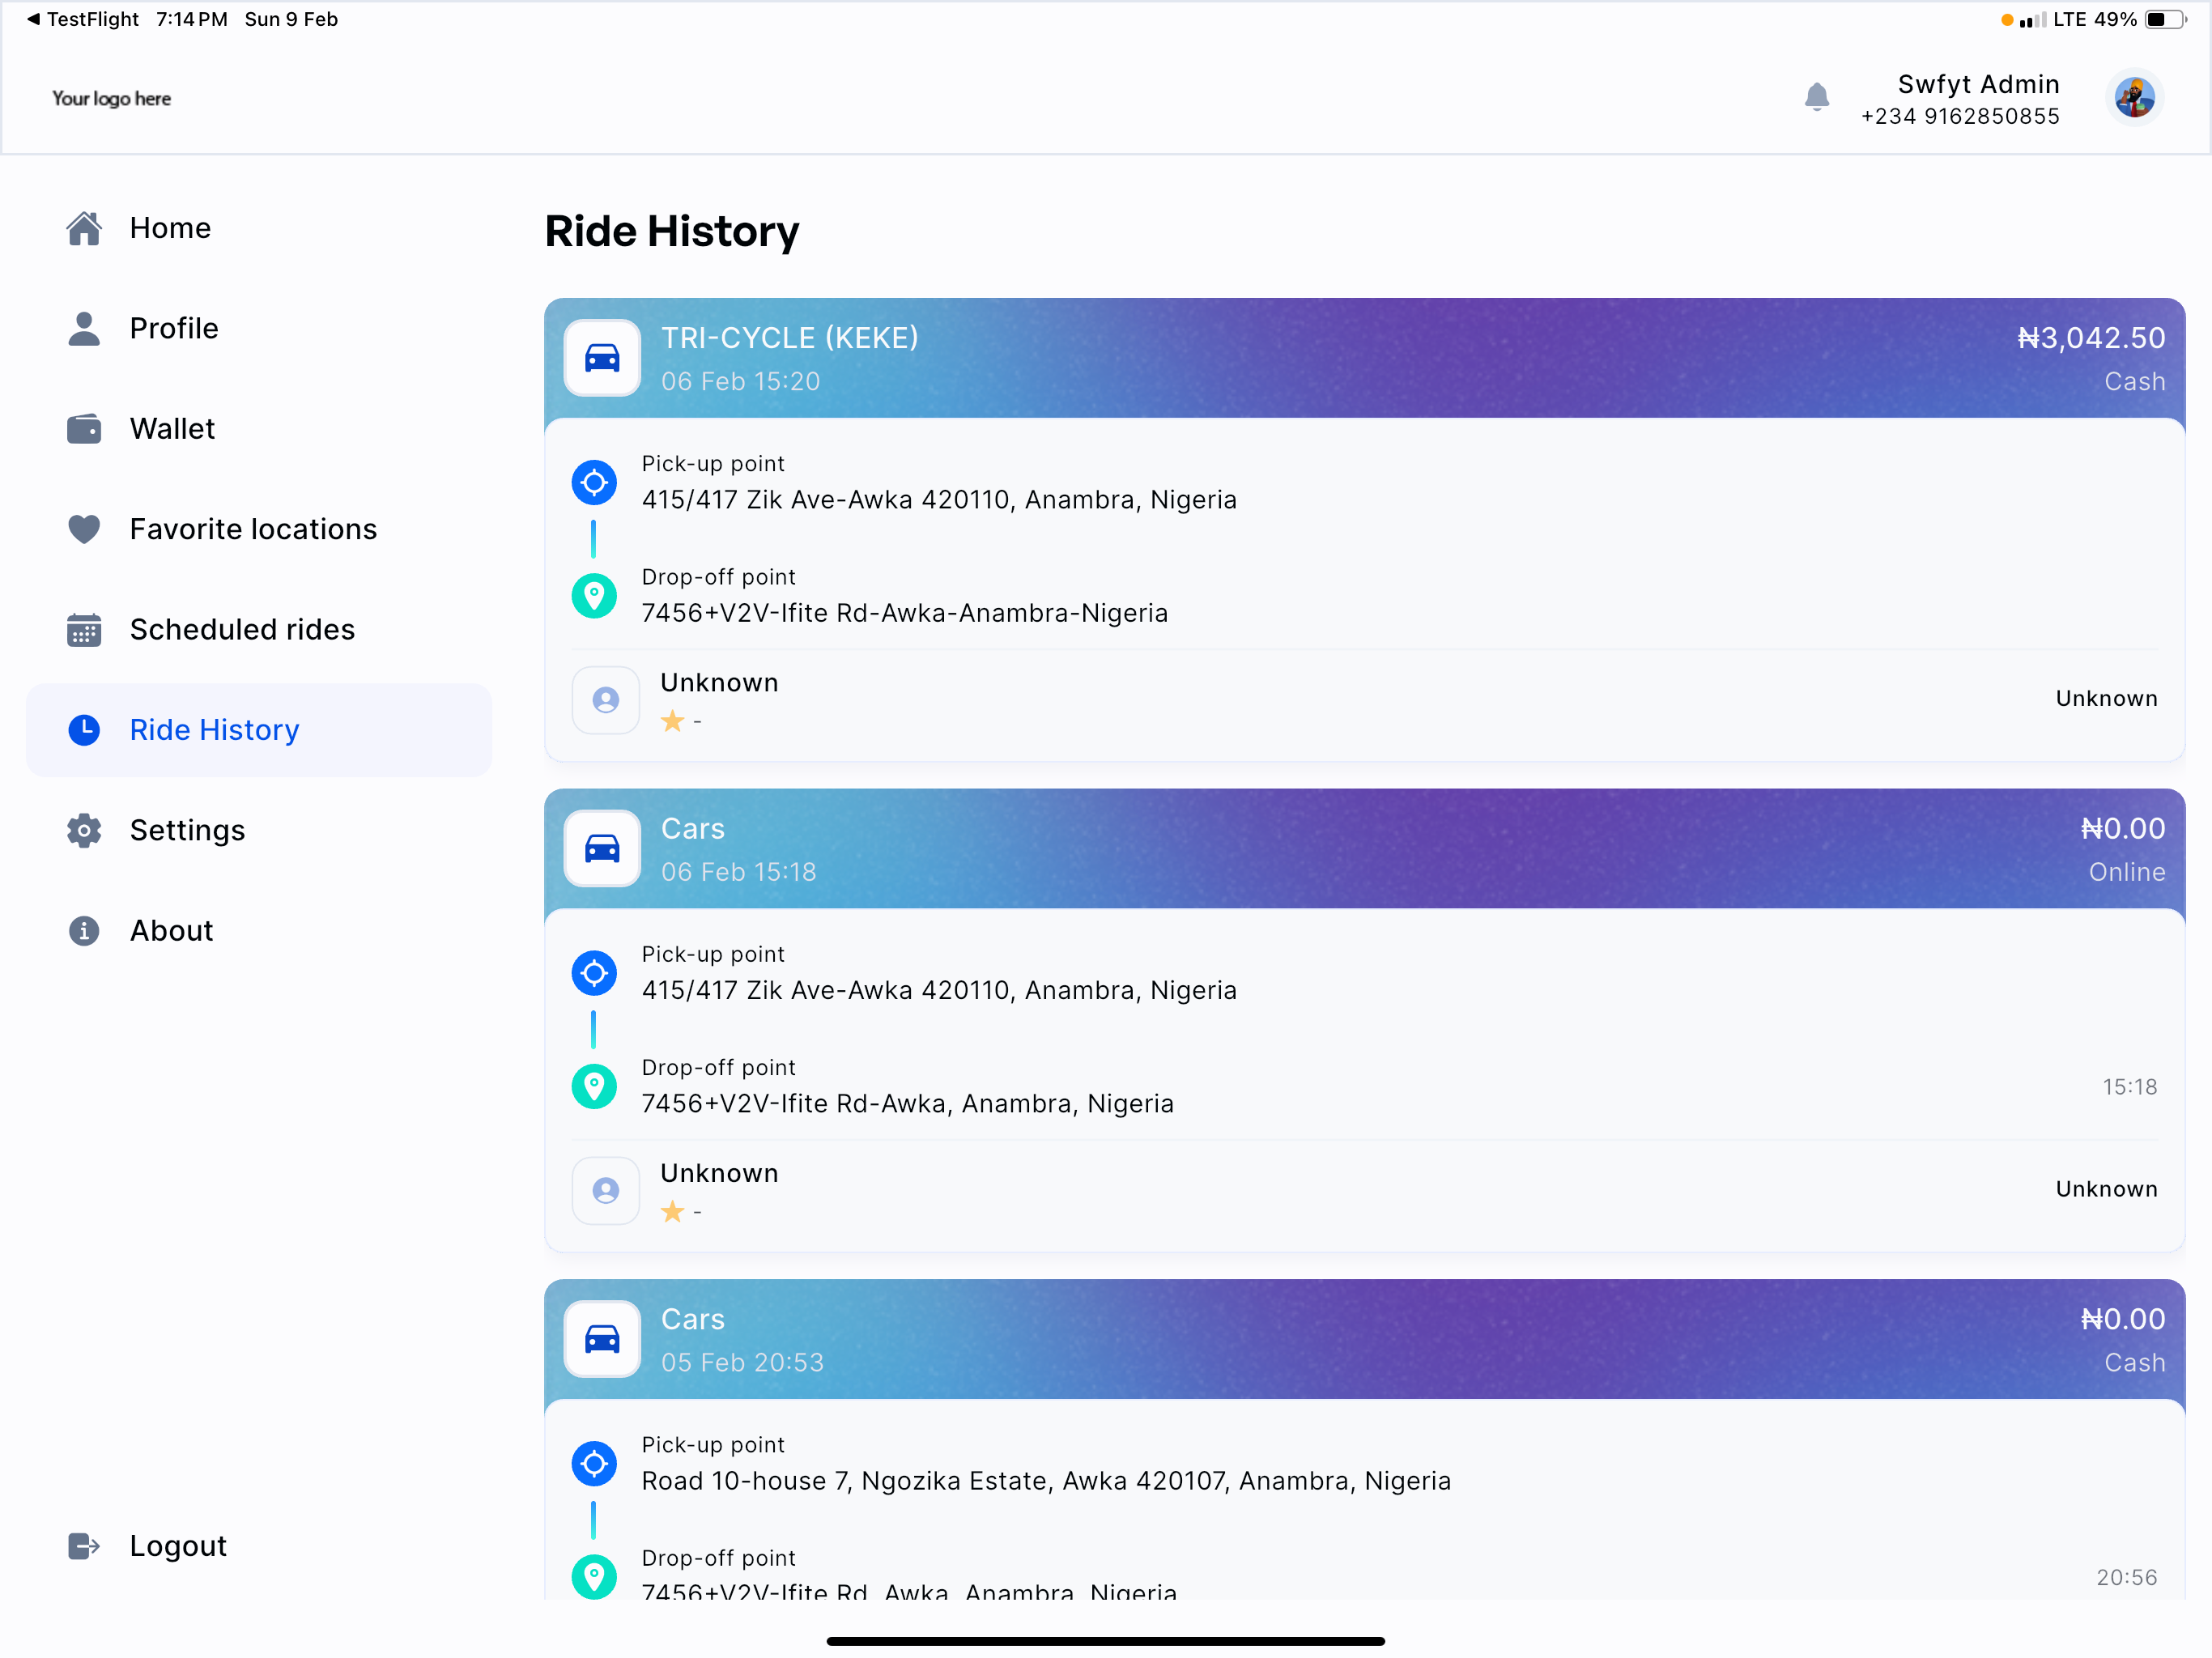2212x1658 pixels.
Task: Click the ₦0.00 fare on the 05 Feb ride
Action: (x=2123, y=1319)
